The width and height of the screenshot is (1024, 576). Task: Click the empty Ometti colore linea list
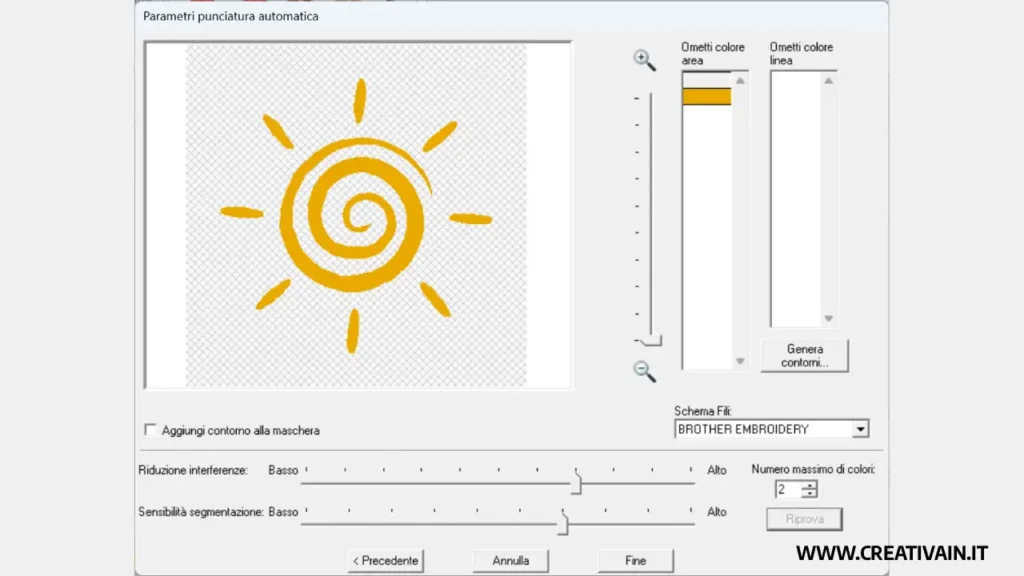[795, 199]
